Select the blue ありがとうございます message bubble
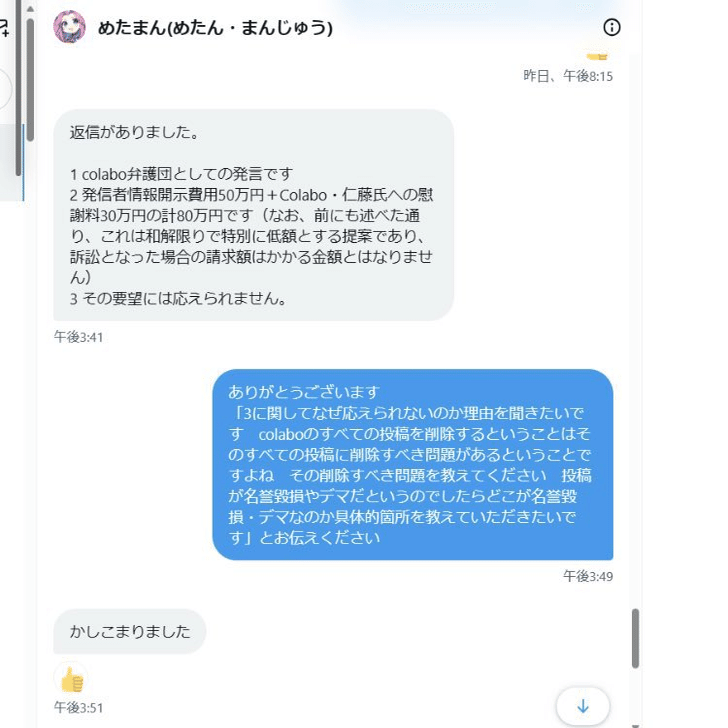The height and width of the screenshot is (728, 728). (x=413, y=464)
